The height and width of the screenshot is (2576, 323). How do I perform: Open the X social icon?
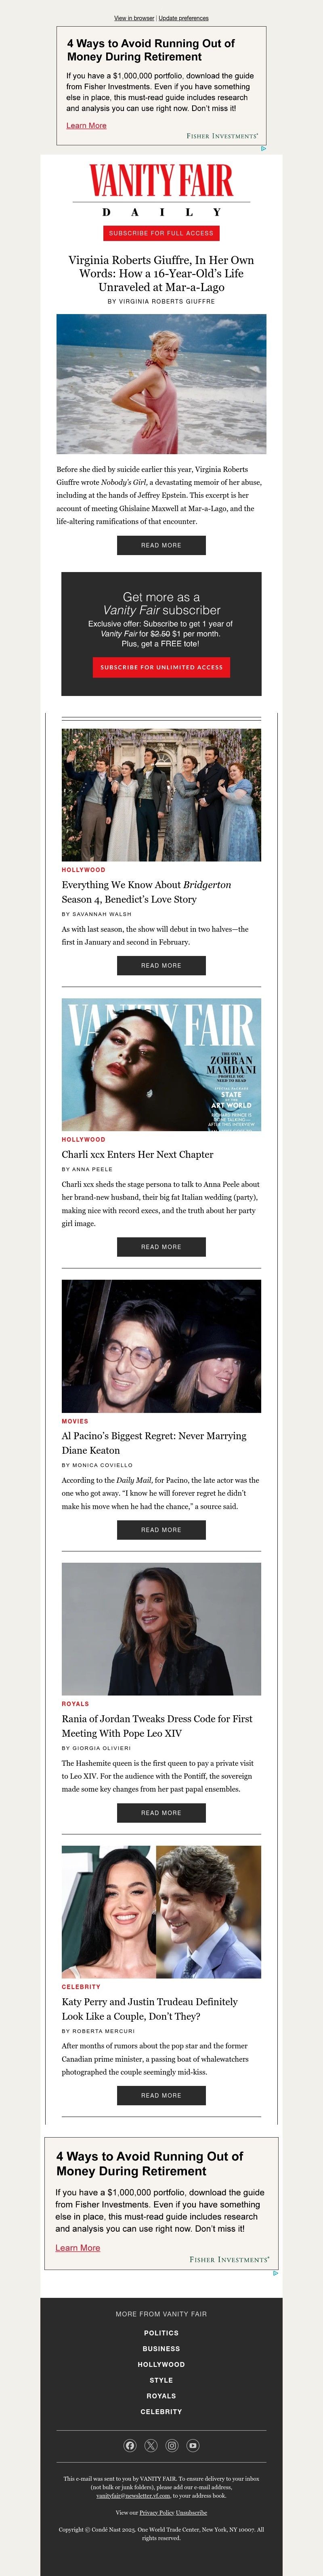151,2445
